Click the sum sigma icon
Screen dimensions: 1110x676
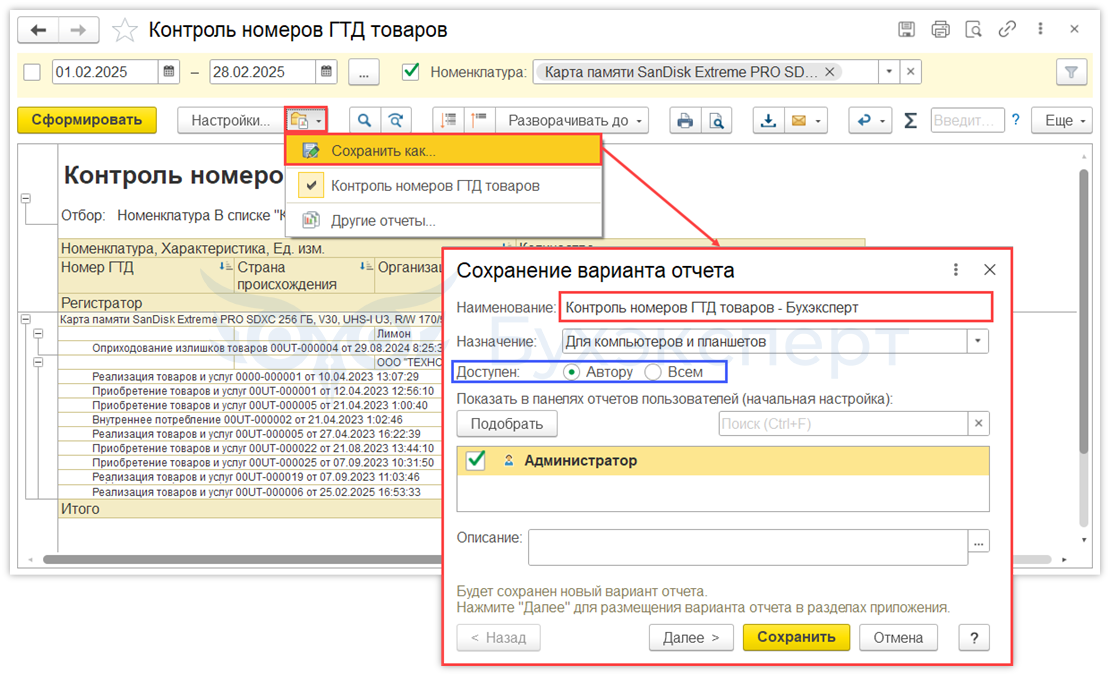tap(910, 121)
